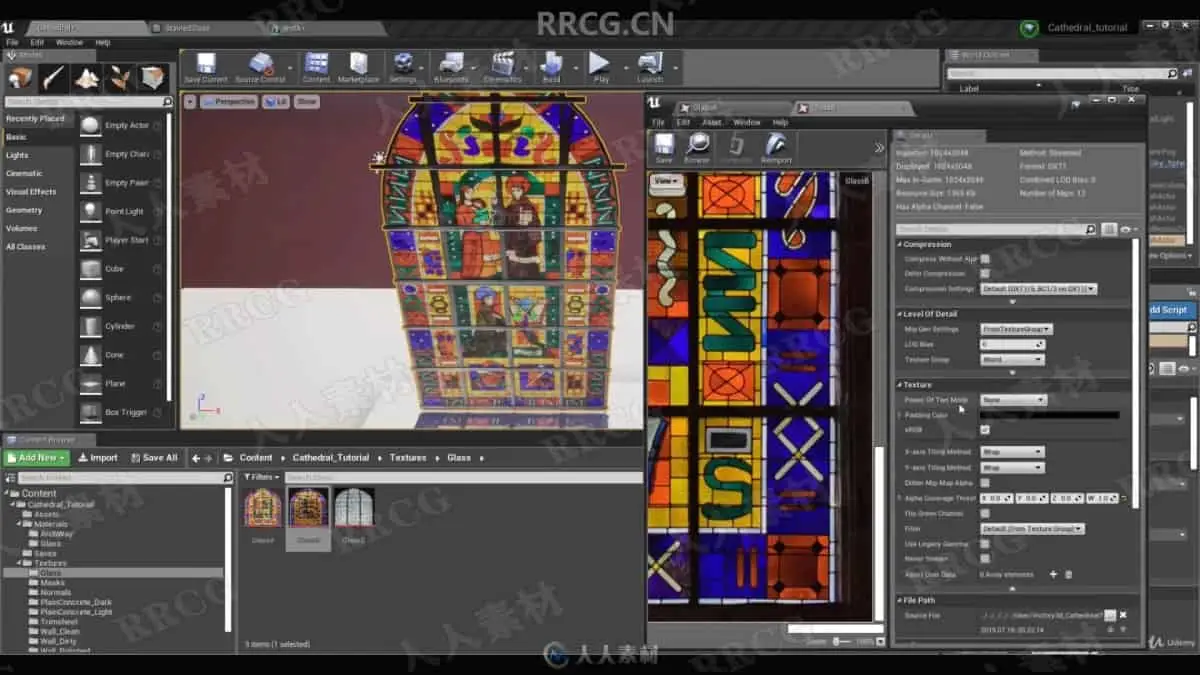This screenshot has height=675, width=1200.
Task: Open X-axis Tiling Method dropdown
Action: pyautogui.click(x=1012, y=452)
